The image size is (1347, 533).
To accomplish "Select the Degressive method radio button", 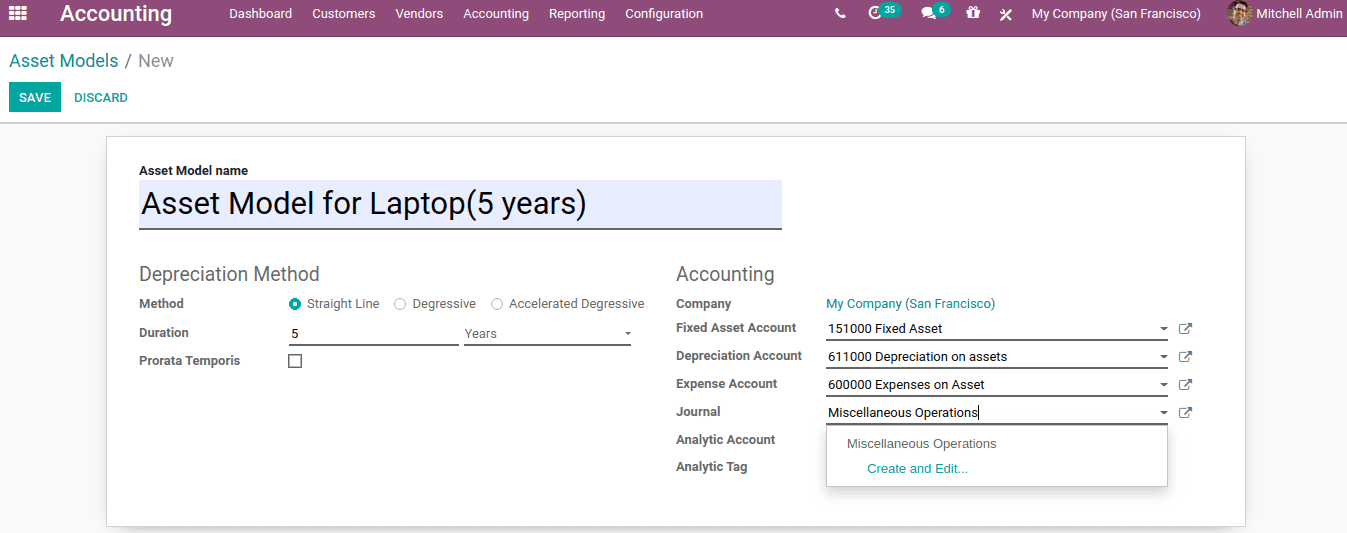I will click(400, 304).
